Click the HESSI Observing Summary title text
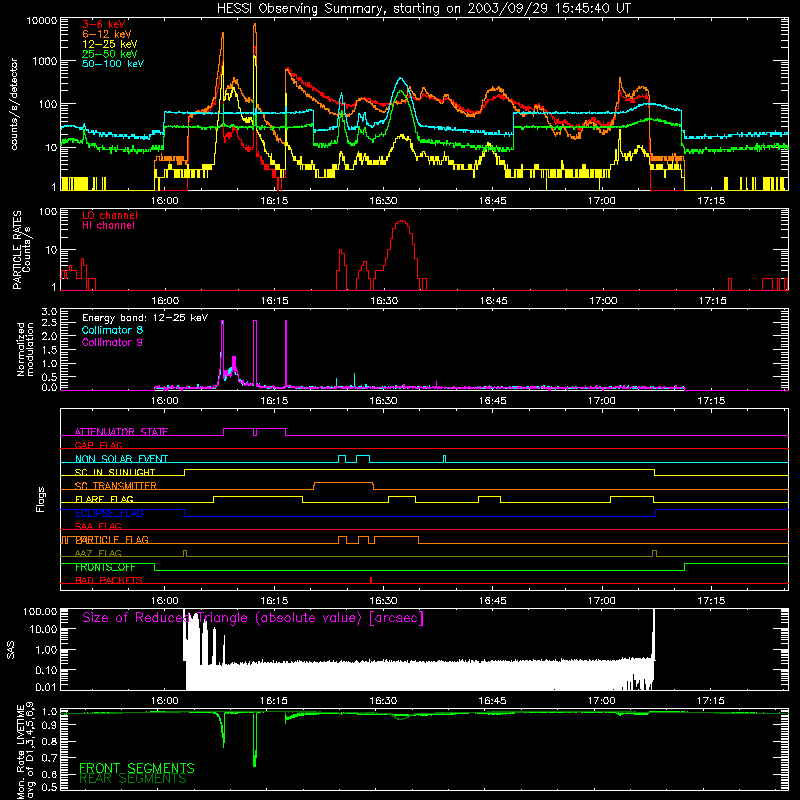This screenshot has height=800, width=800. (424, 8)
